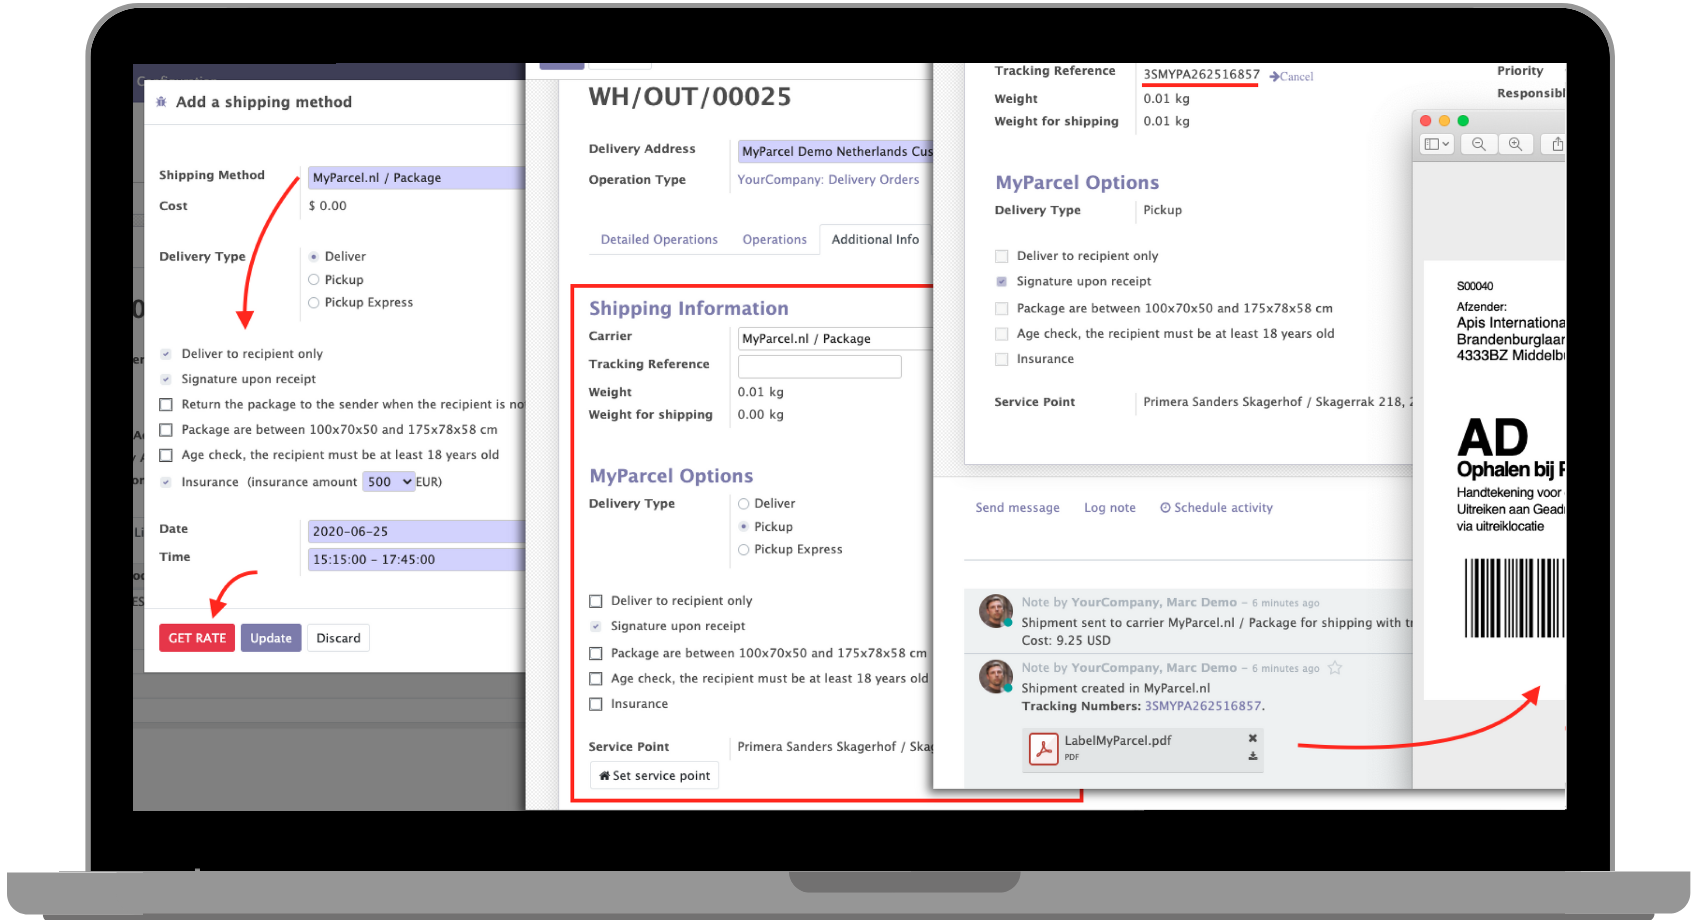
Task: Open the Date field 2020-06-25
Action: 416,531
